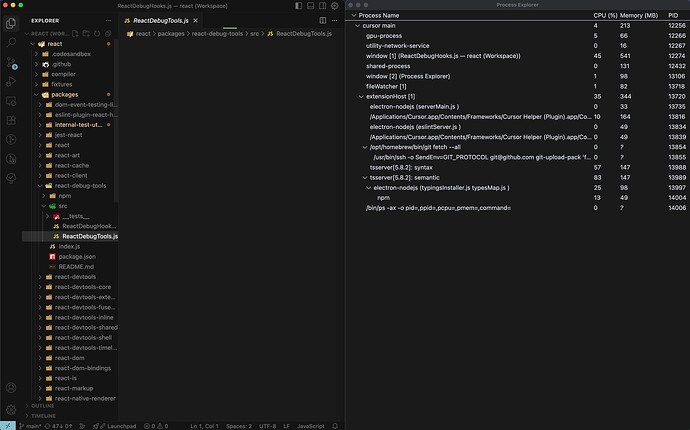Open notifications bell in status bar
The height and width of the screenshot is (430, 690).
pos(335,426)
